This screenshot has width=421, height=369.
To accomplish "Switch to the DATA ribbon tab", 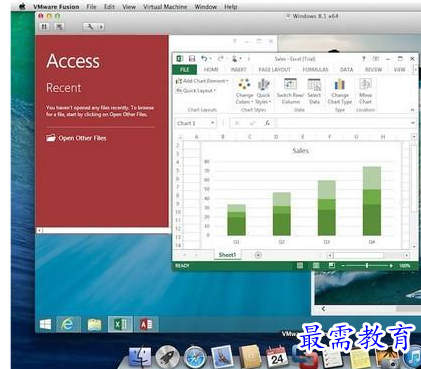I will tap(346, 69).
